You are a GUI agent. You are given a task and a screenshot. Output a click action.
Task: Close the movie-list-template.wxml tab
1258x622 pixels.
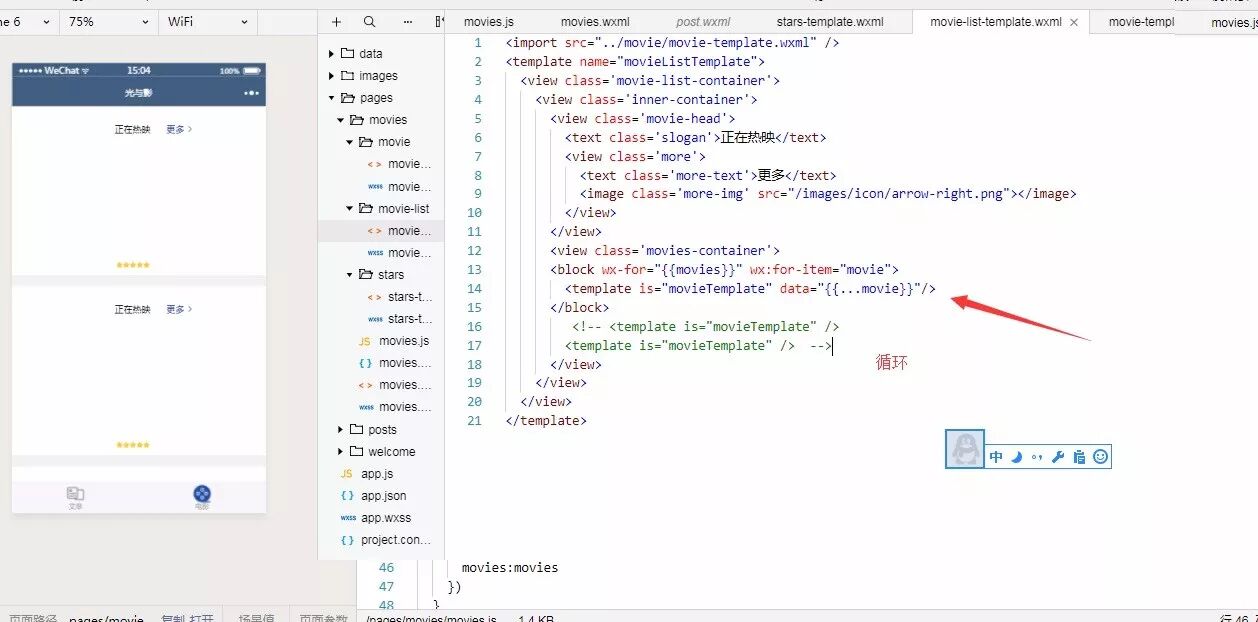(1074, 22)
